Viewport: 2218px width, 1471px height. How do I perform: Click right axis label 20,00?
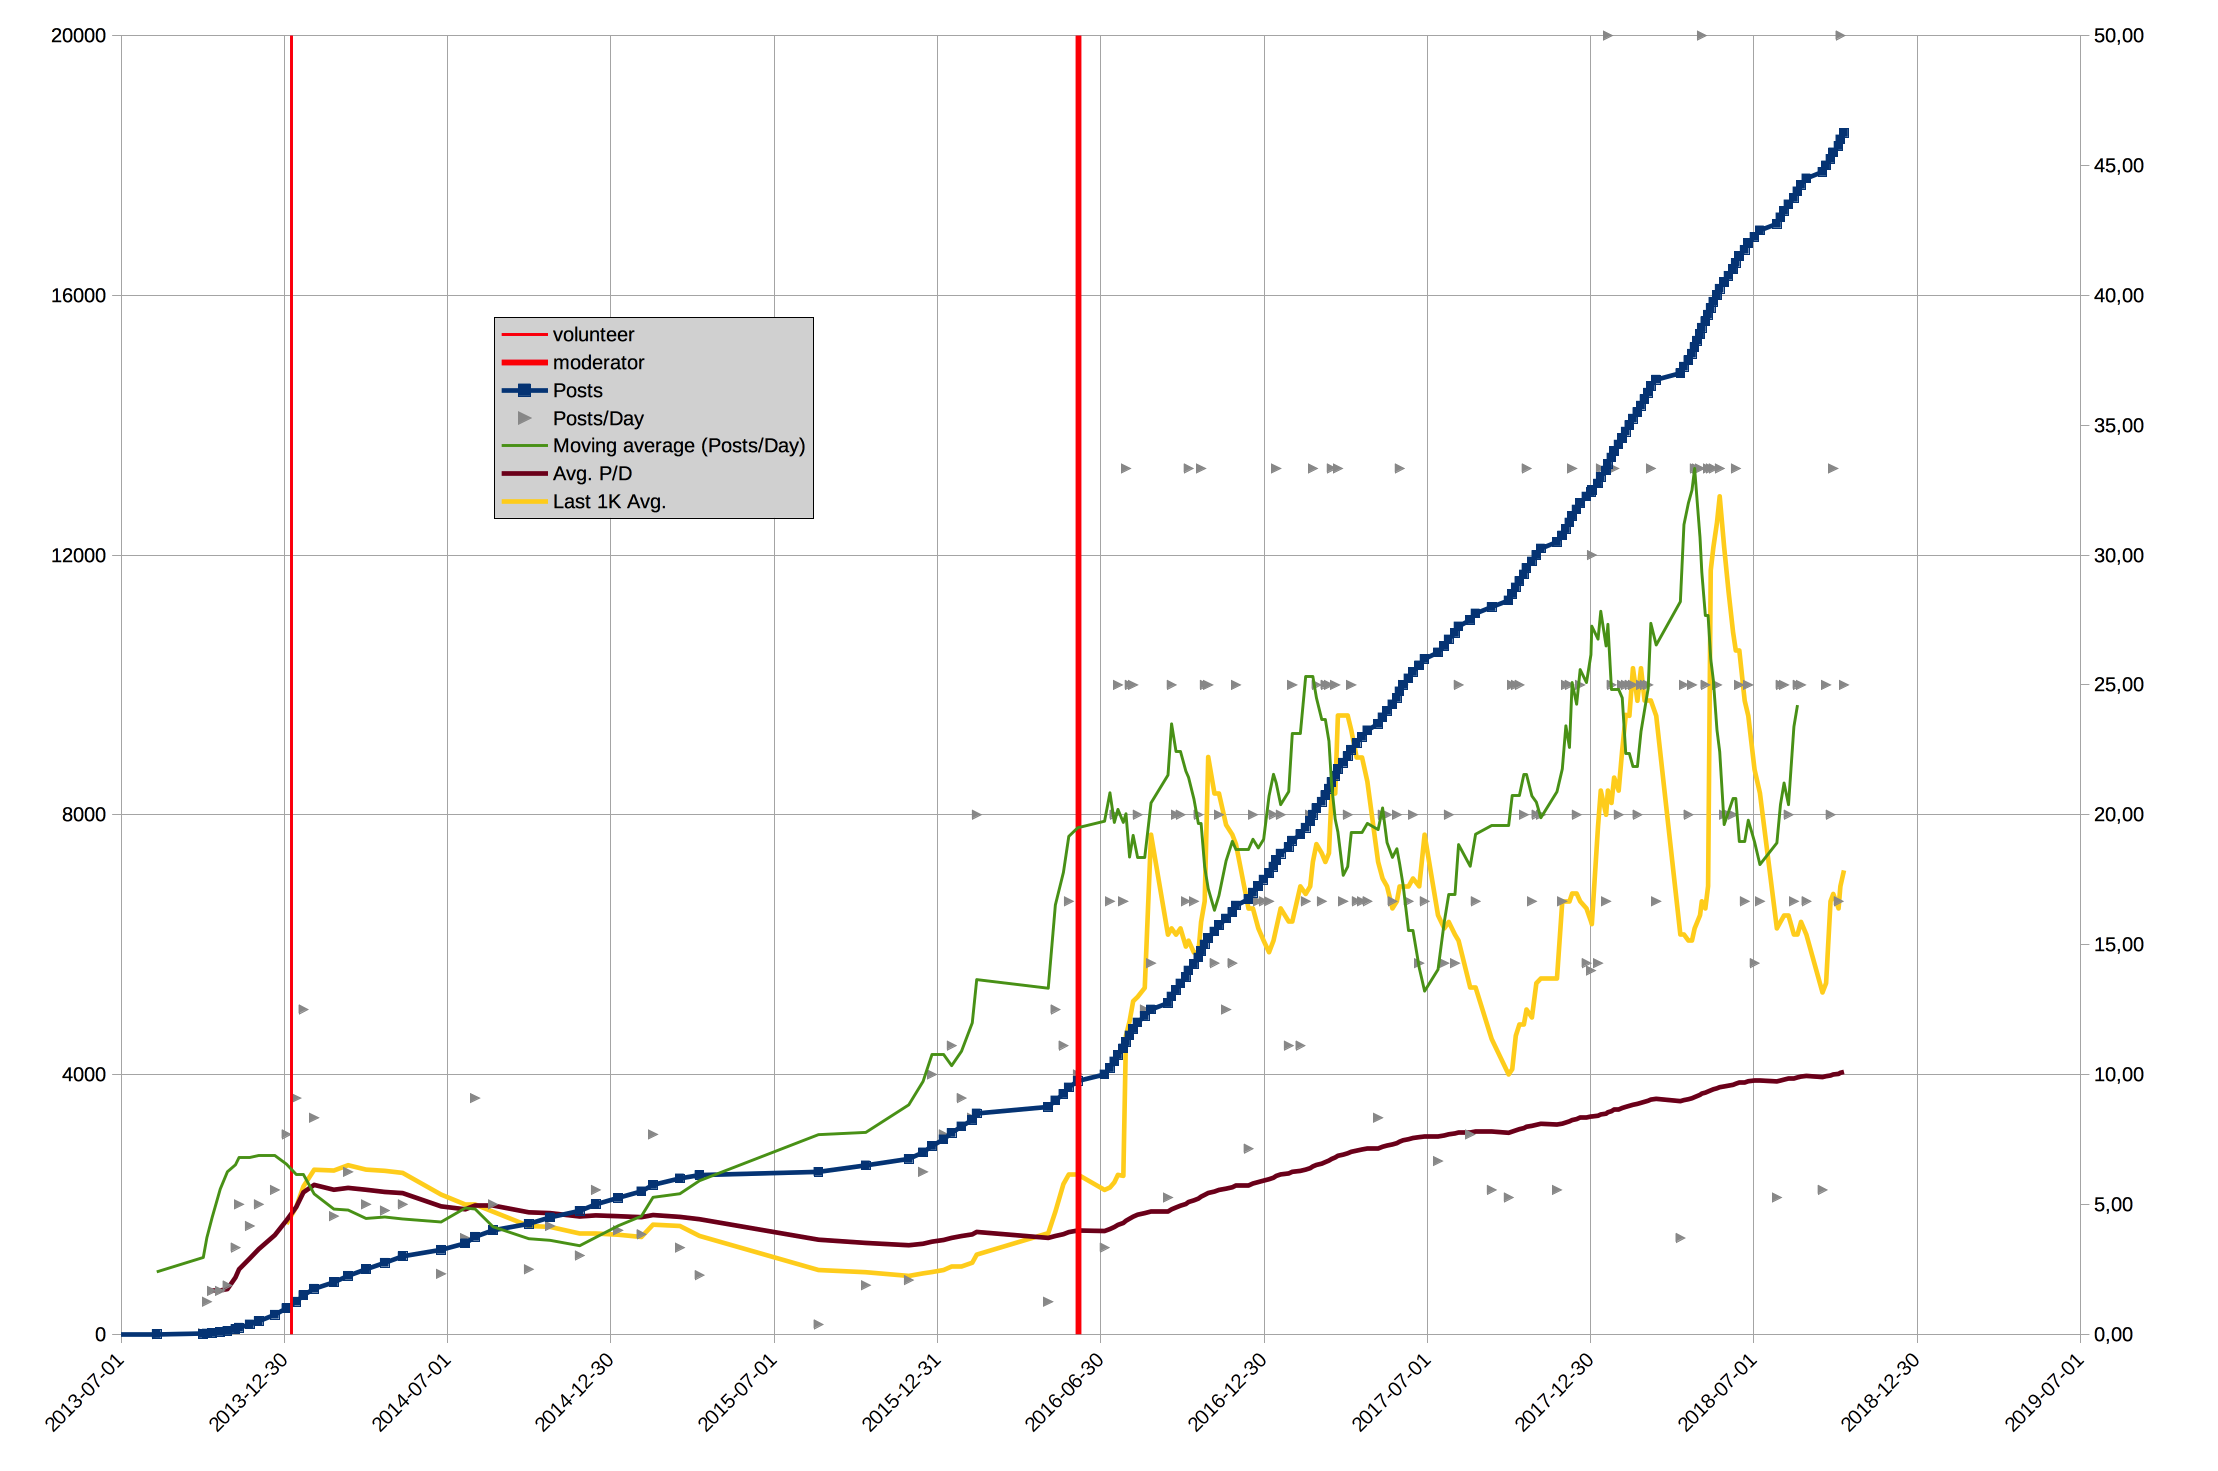2119,814
